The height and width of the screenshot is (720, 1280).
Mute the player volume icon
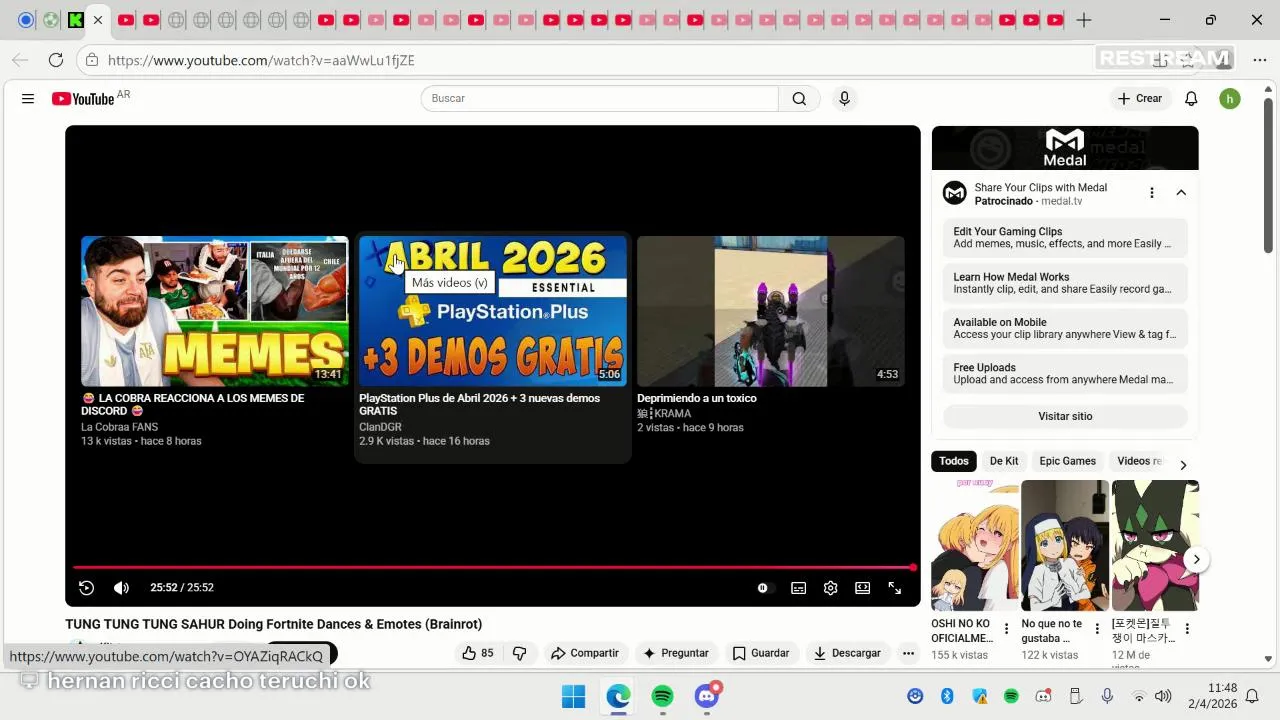coord(121,588)
